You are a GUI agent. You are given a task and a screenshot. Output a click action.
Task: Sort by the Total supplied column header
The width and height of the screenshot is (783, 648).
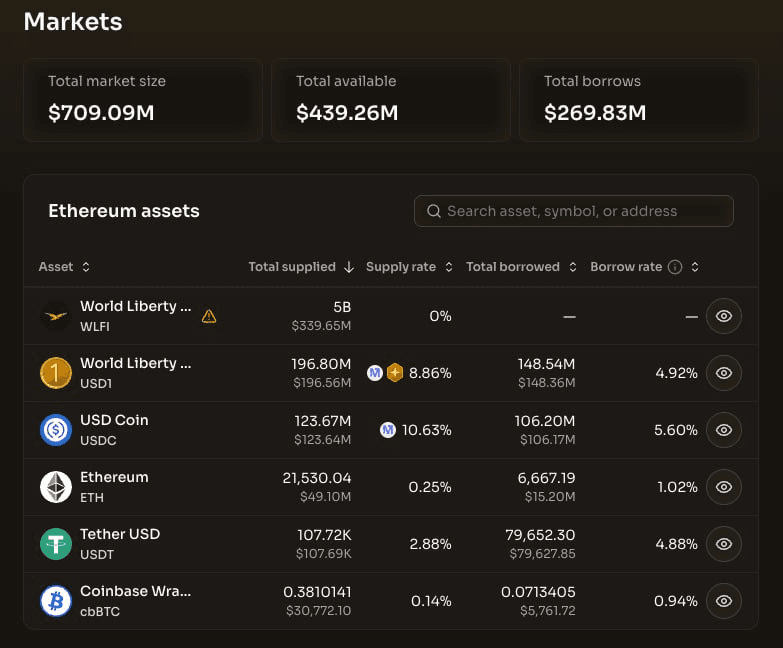(301, 267)
